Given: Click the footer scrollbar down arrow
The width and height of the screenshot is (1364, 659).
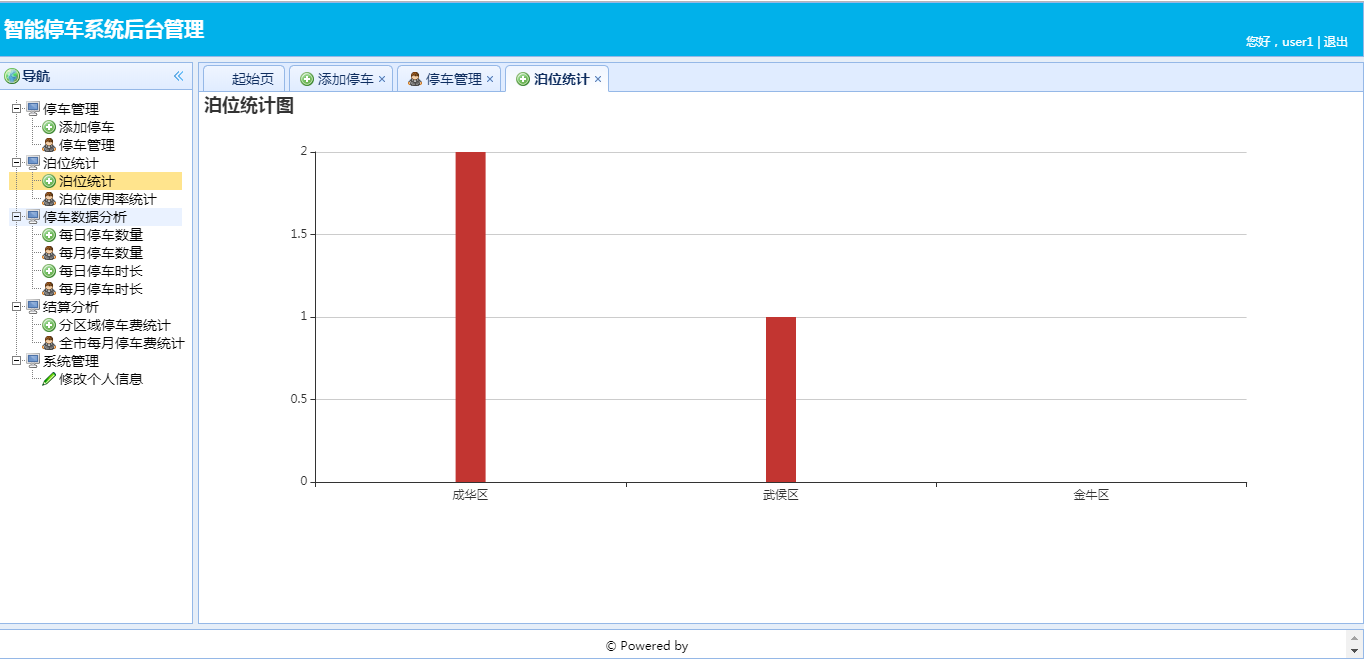Looking at the screenshot, I should click(1355, 650).
